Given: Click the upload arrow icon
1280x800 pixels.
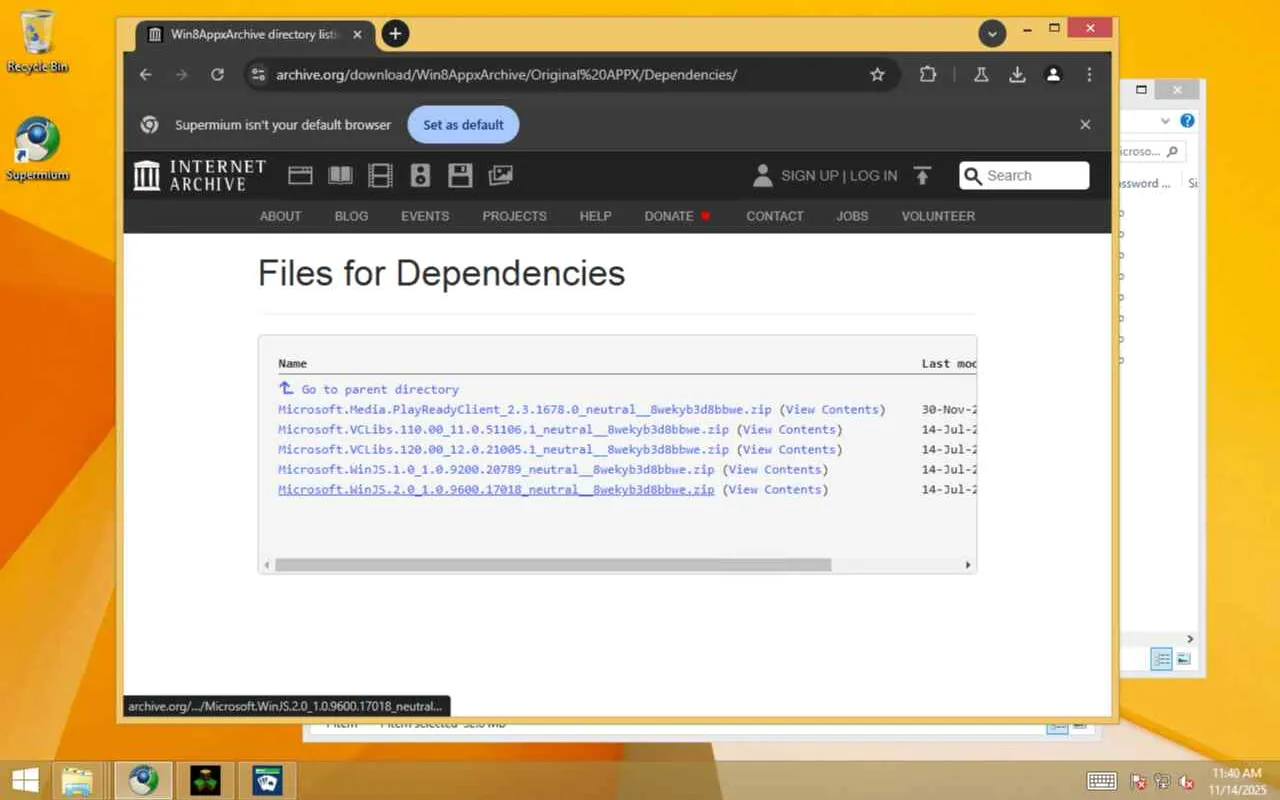Looking at the screenshot, I should [922, 176].
